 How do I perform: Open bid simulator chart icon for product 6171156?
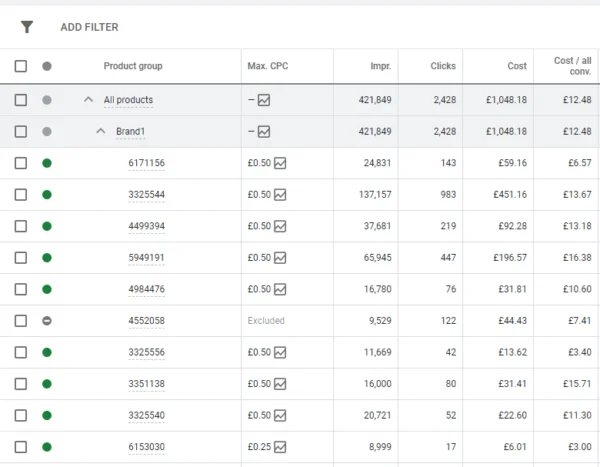281,163
